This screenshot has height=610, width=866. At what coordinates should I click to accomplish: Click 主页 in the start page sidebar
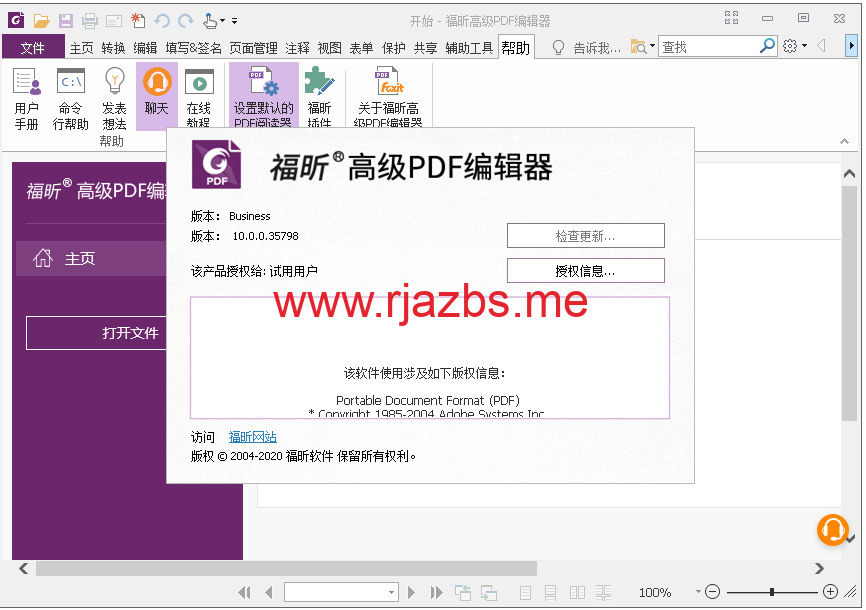pos(91,258)
